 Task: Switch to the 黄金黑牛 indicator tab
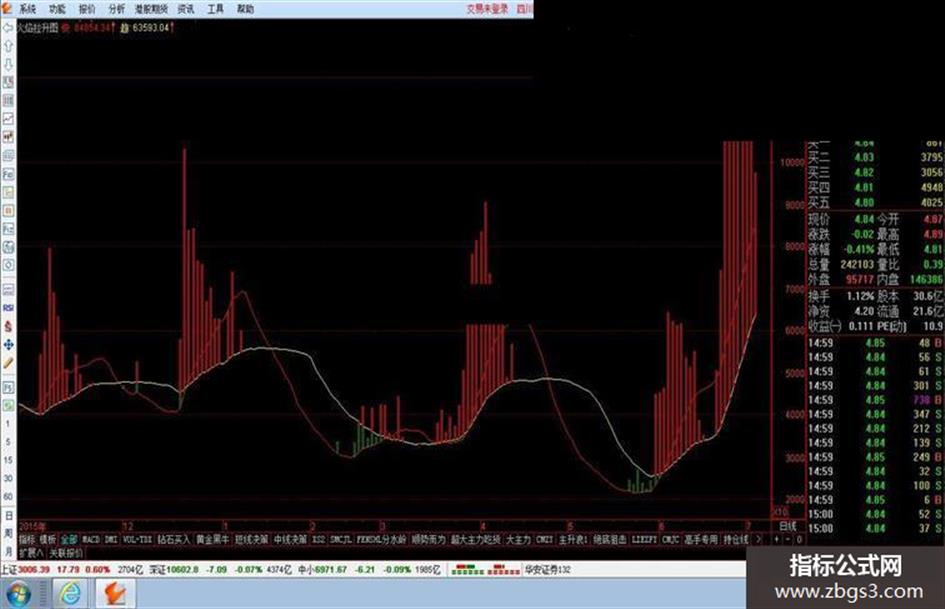213,539
